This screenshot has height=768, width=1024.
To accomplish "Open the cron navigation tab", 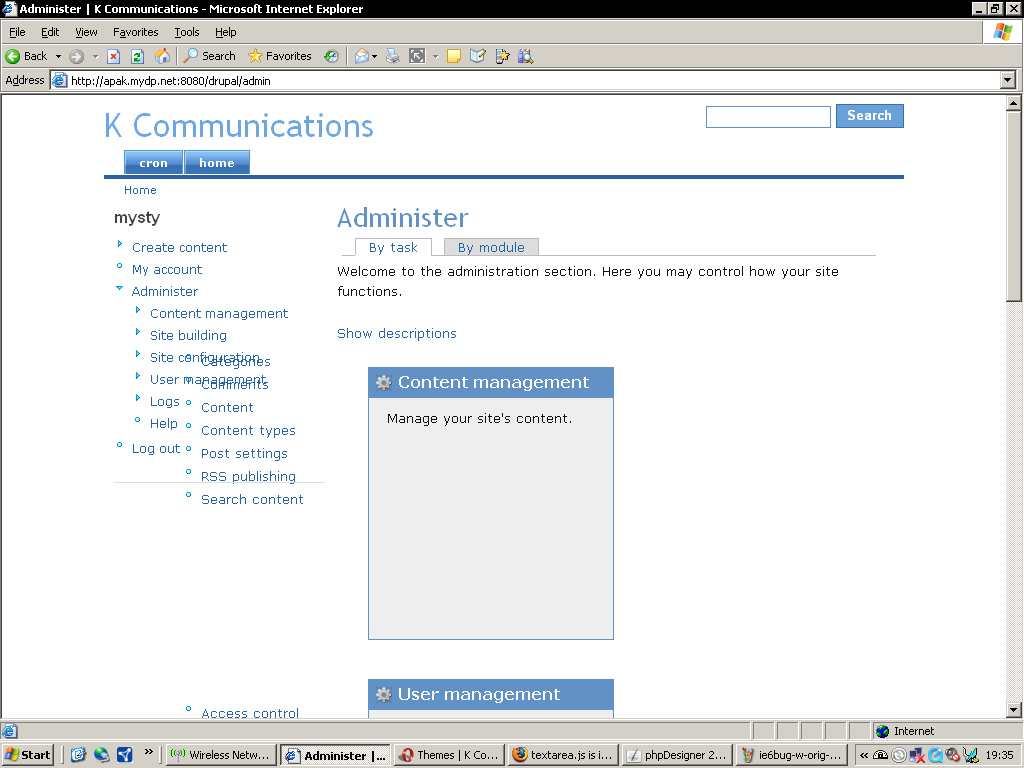I will pyautogui.click(x=153, y=163).
